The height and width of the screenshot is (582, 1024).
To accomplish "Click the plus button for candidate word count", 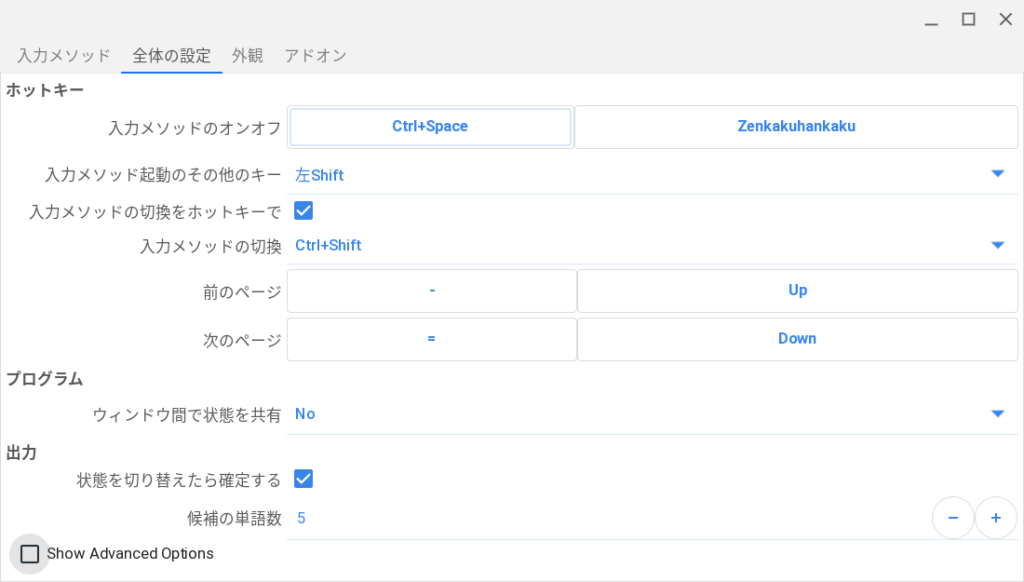I will pos(996,518).
